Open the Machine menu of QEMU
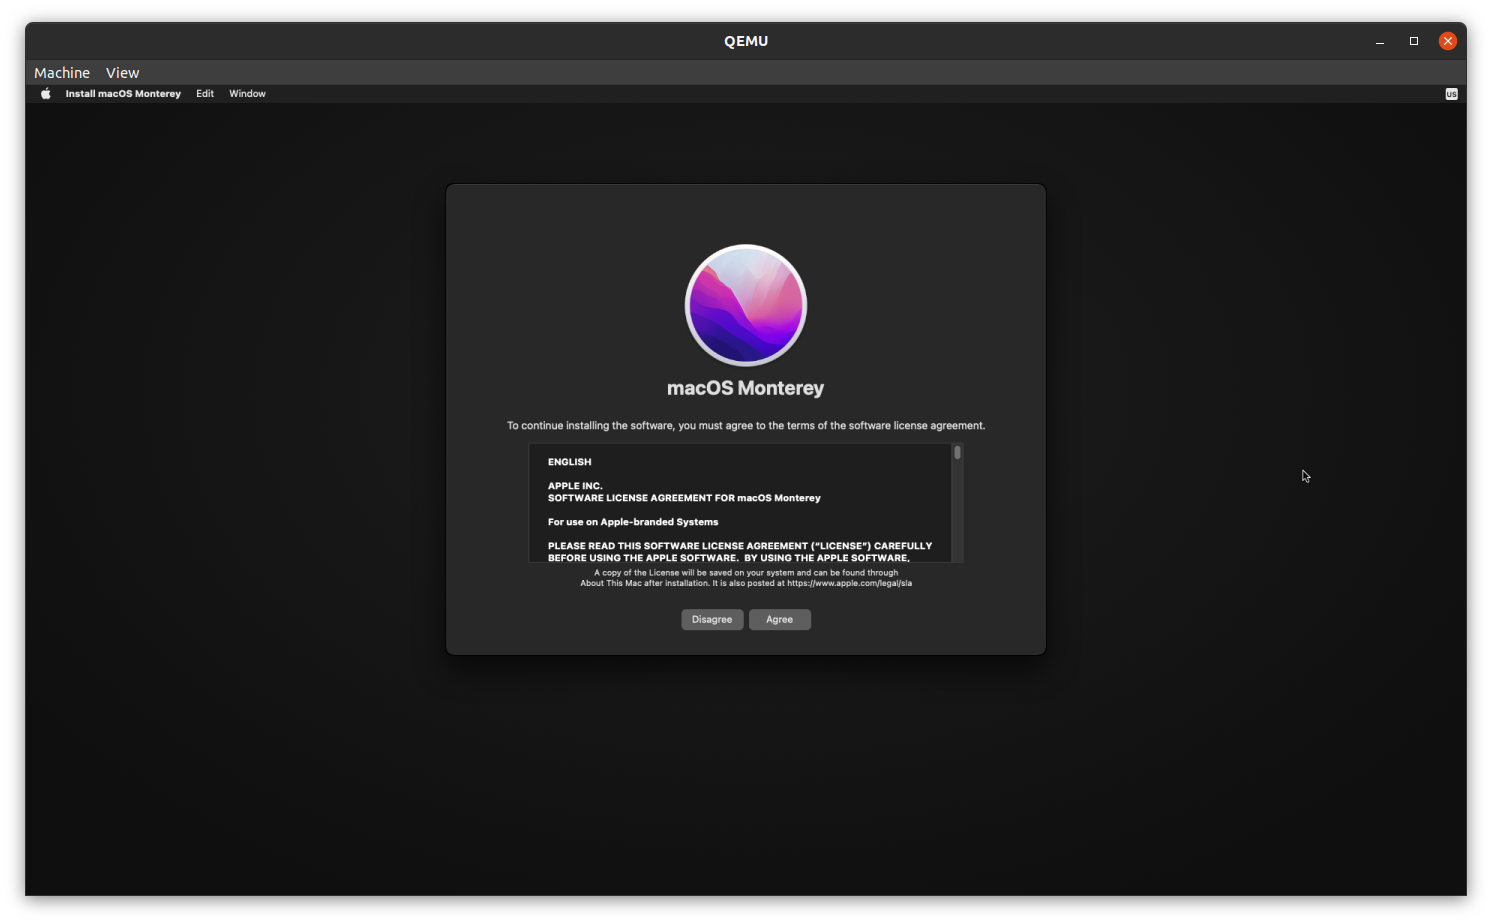This screenshot has height=924, width=1492. [61, 72]
